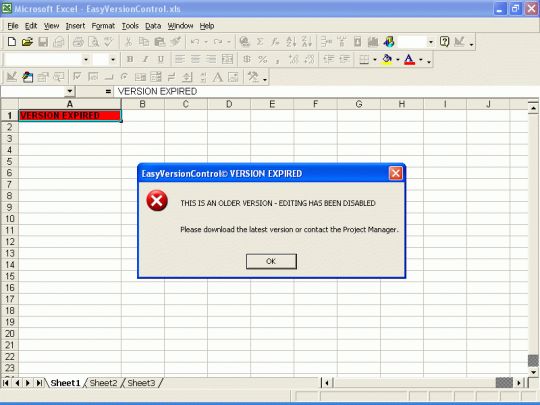Click the Office Assistant help icon
Viewport: 540px width, 405px height.
(x=444, y=42)
